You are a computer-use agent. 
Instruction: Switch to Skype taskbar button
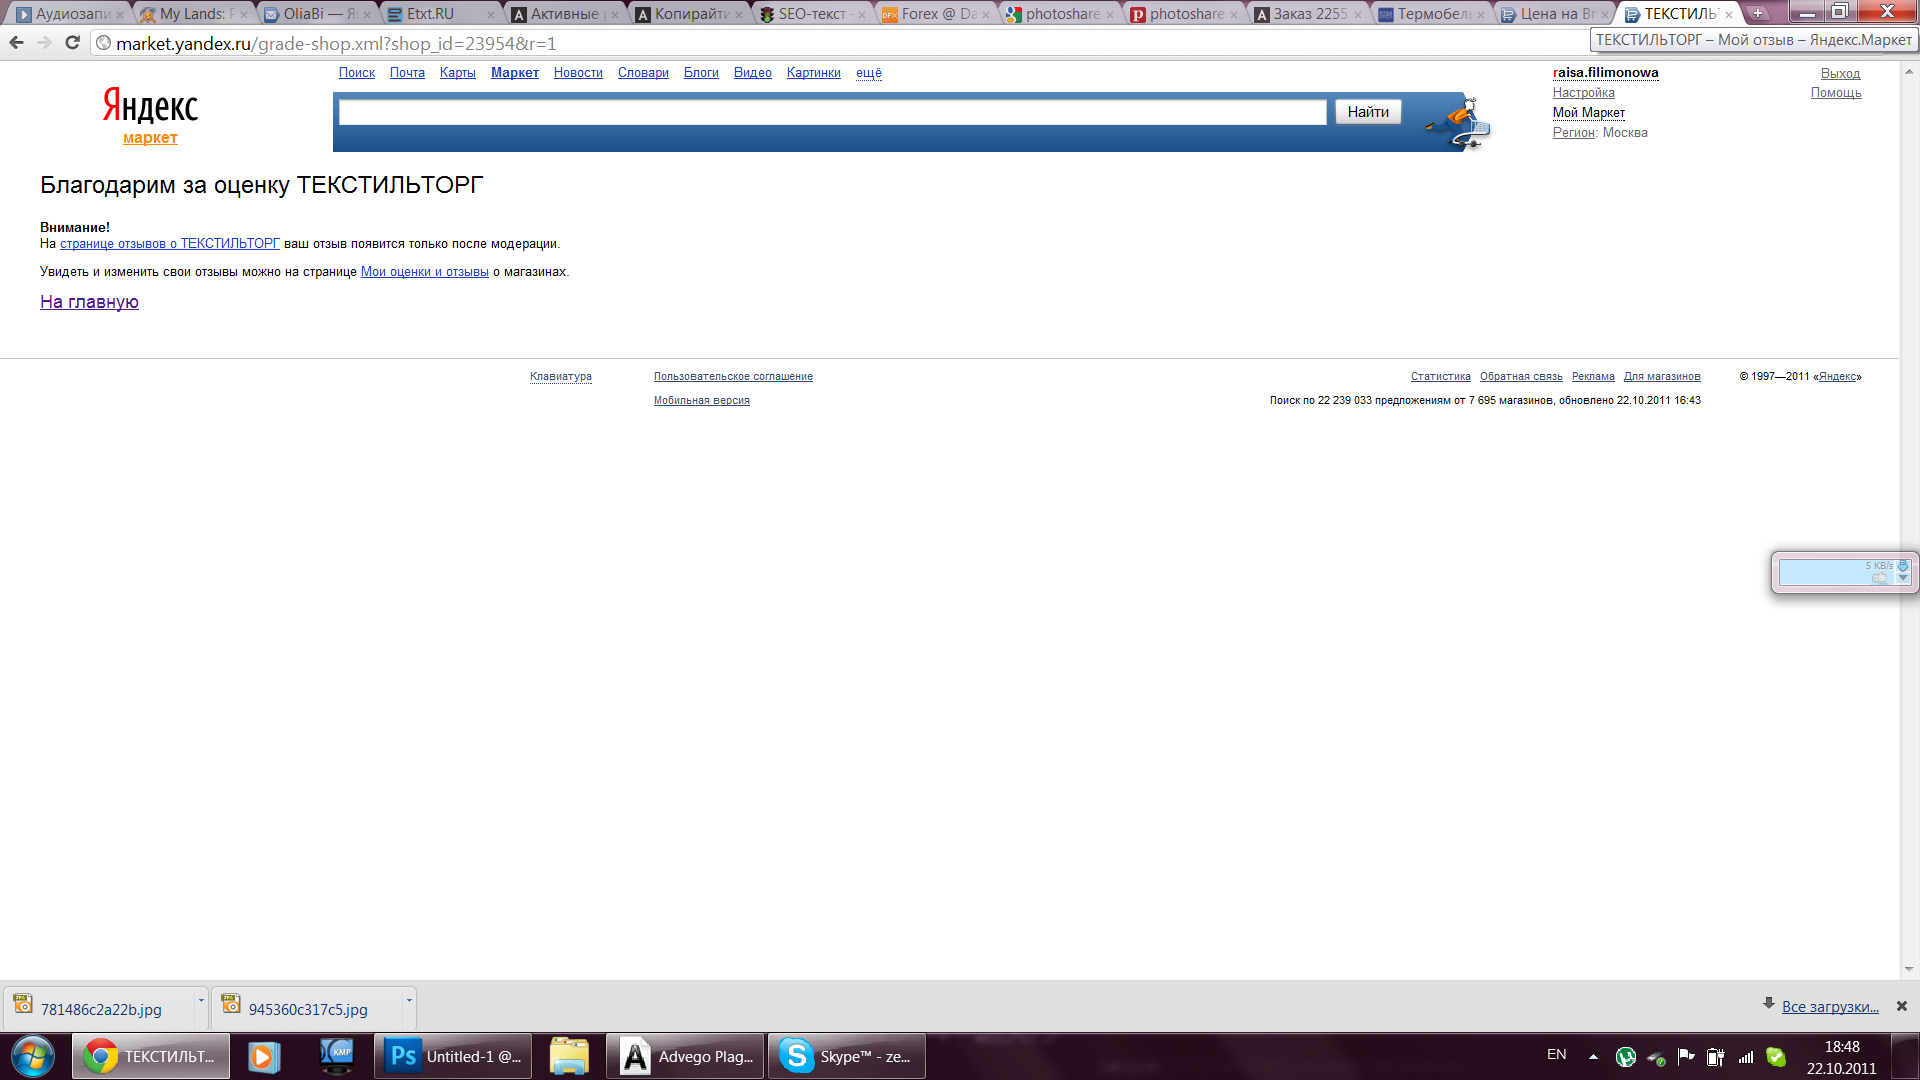tap(847, 1056)
